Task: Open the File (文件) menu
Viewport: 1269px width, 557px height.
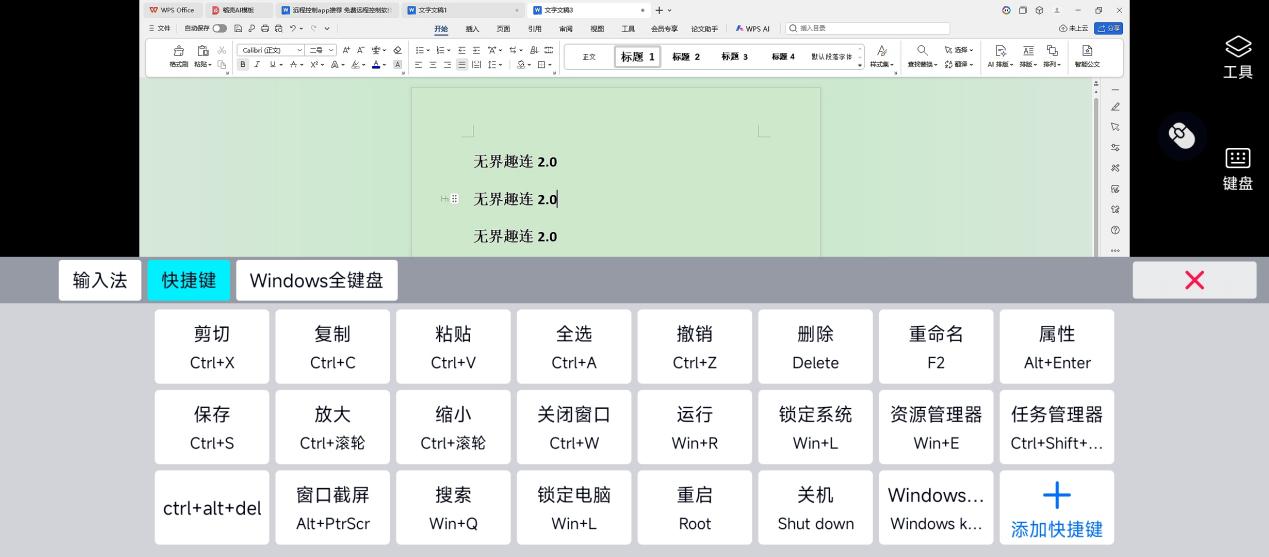Action: click(x=159, y=28)
